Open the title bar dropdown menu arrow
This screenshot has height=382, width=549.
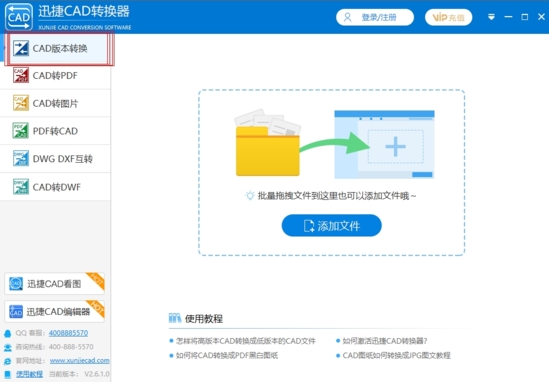tap(492, 17)
